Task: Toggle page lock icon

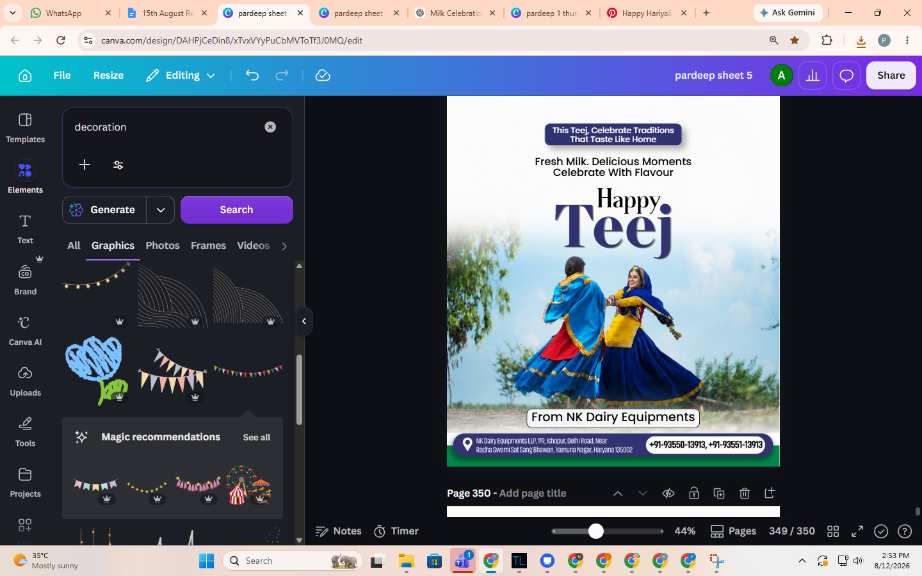Action: [694, 493]
